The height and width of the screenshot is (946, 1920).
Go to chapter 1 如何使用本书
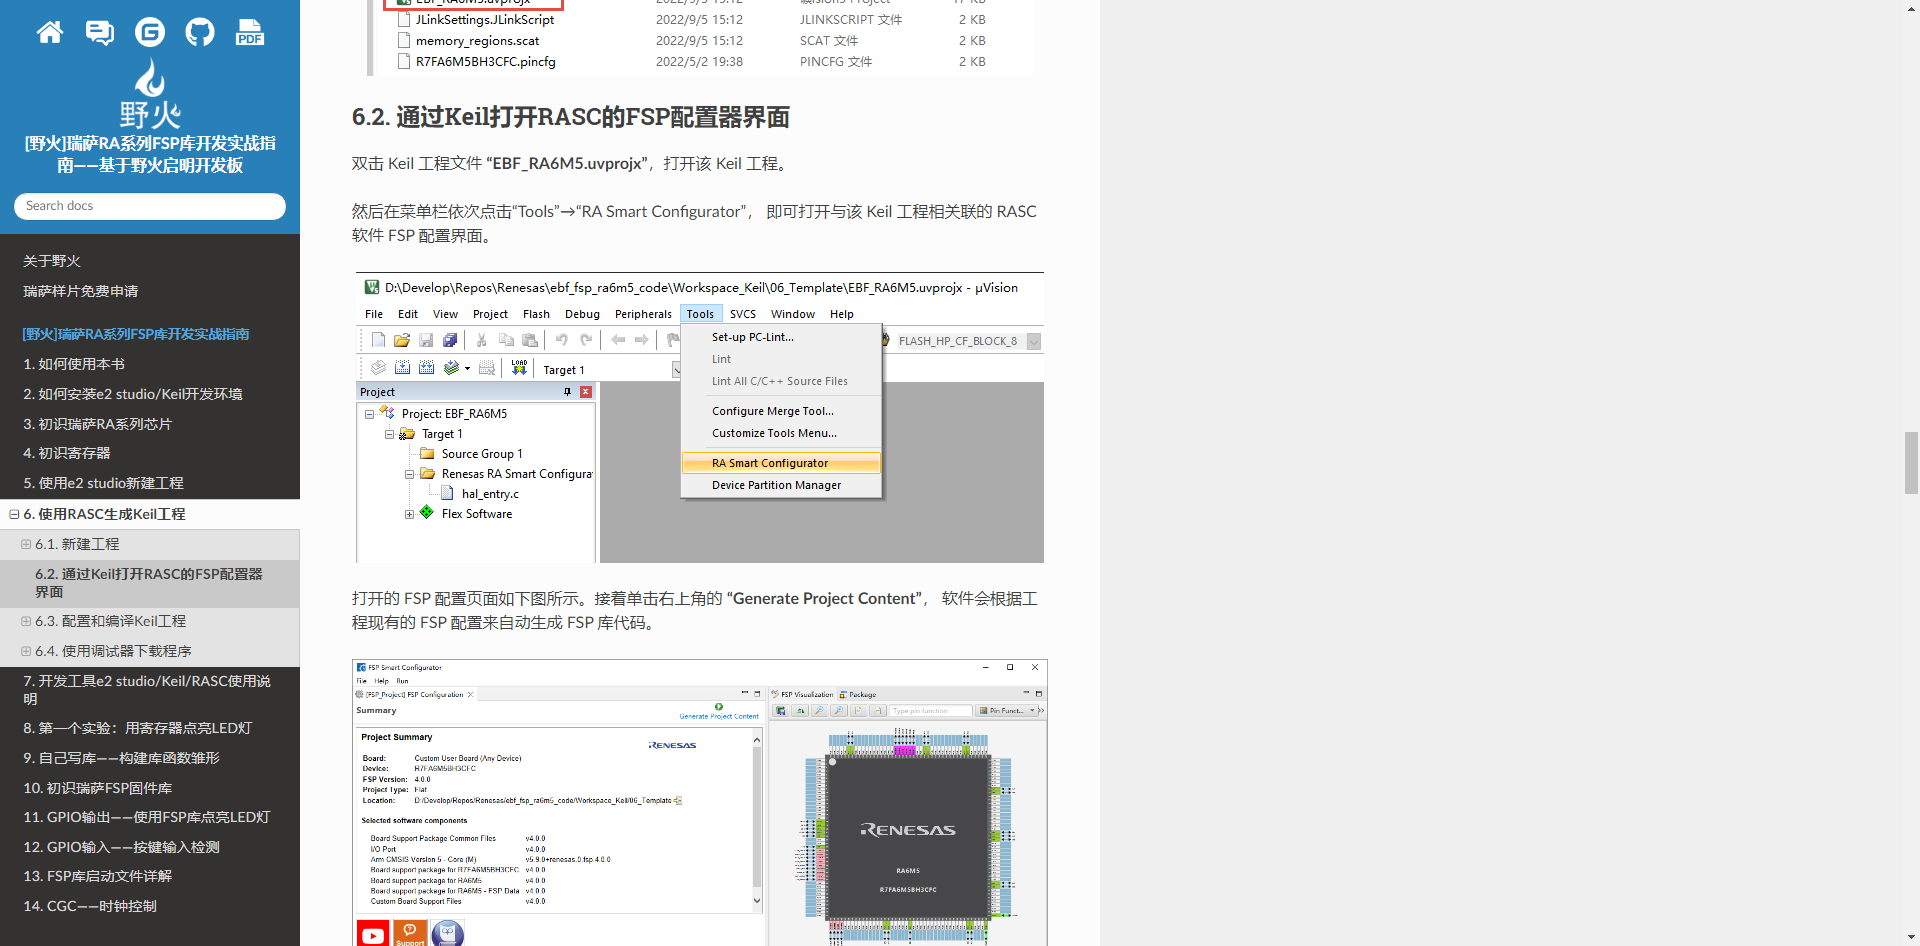pos(74,365)
